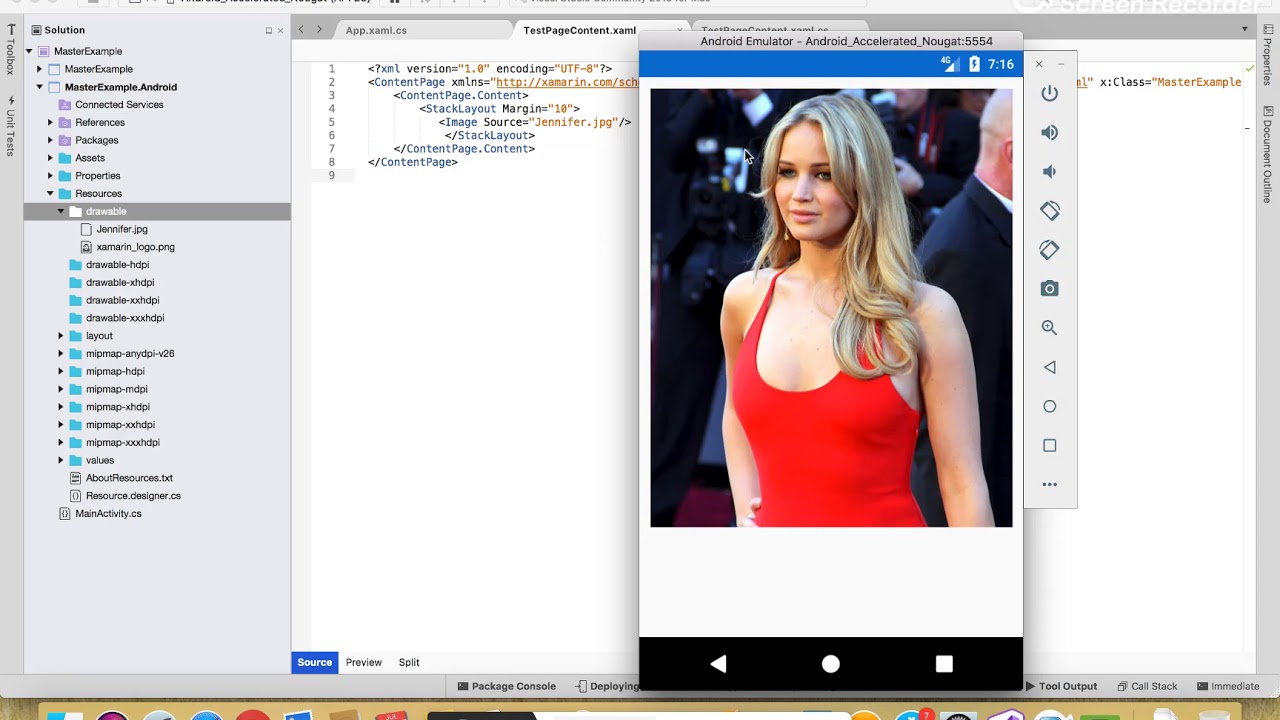Click the photo displayed in emulator

tap(831, 308)
